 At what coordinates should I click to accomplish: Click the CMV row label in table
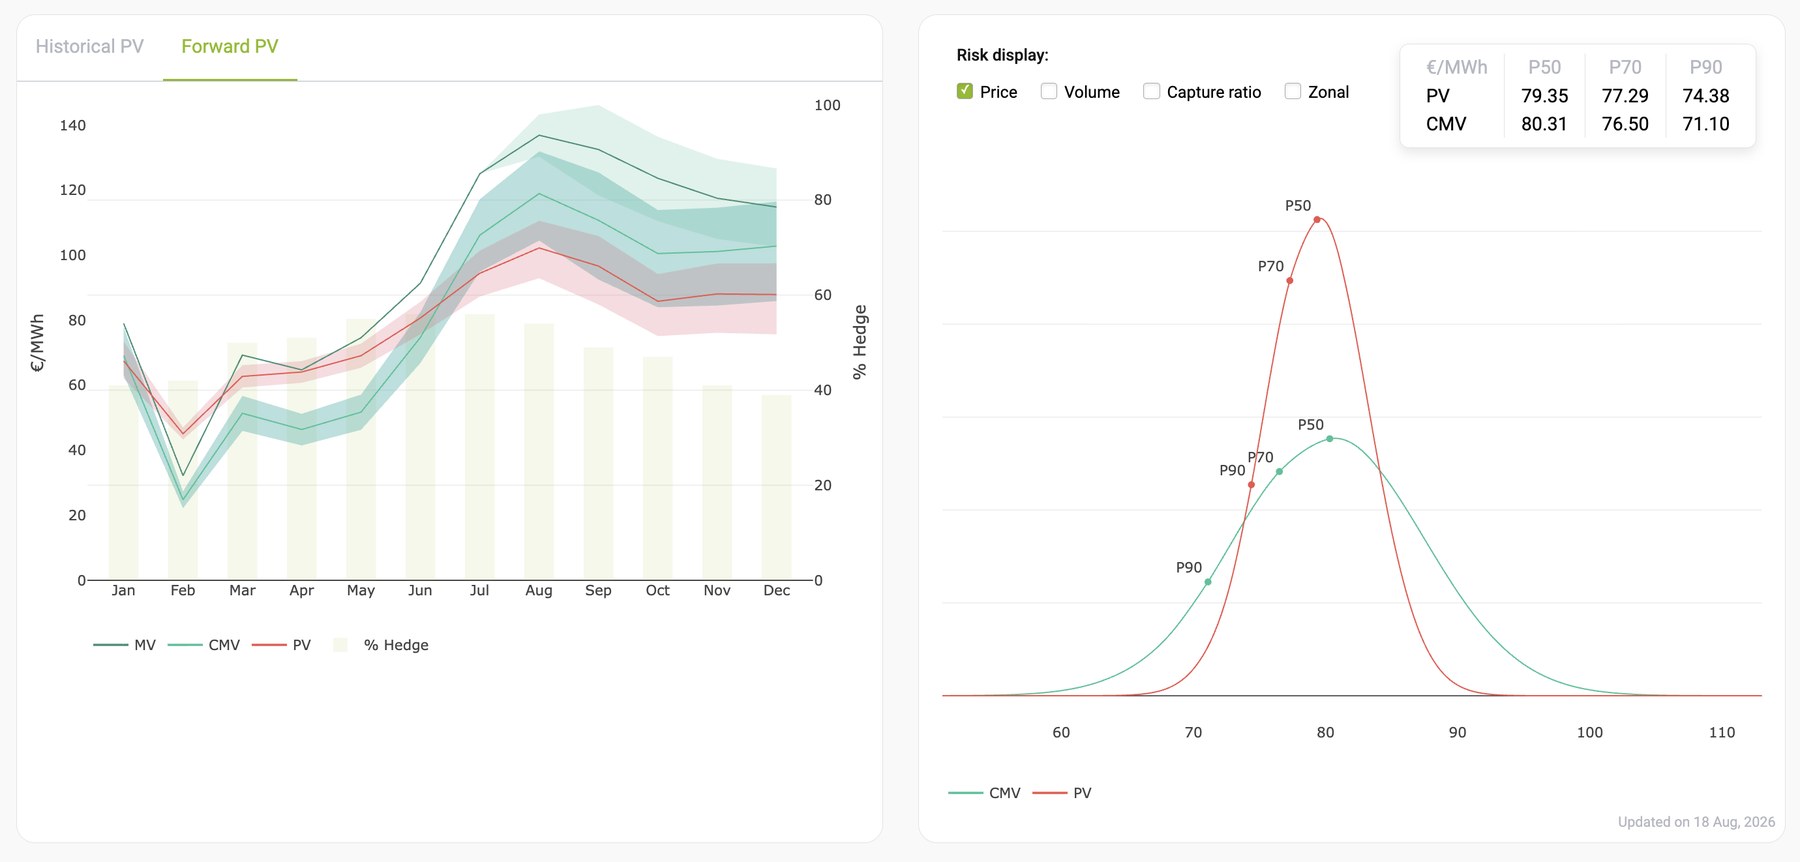(1446, 124)
